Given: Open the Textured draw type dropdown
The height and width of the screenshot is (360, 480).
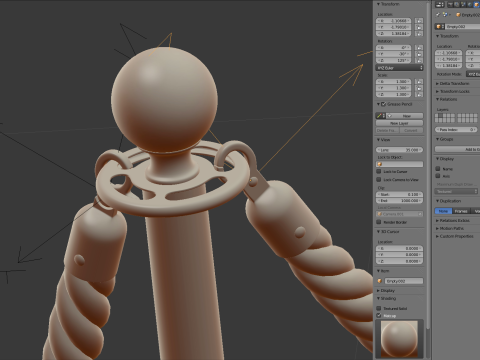Looking at the screenshot, I should 456,191.
